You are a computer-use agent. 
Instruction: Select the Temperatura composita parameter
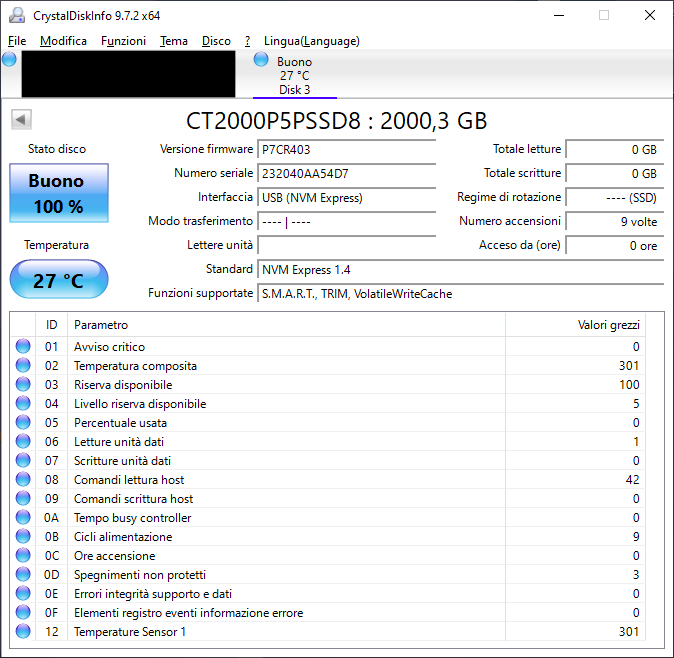135,366
